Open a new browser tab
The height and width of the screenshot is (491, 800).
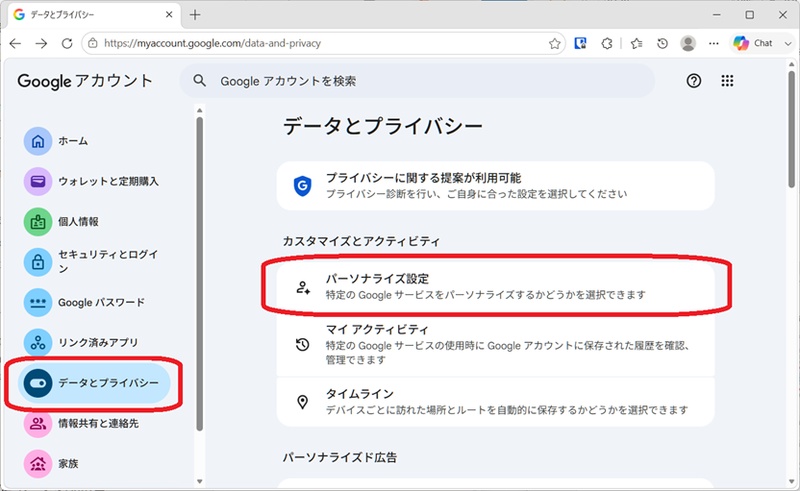[x=195, y=15]
